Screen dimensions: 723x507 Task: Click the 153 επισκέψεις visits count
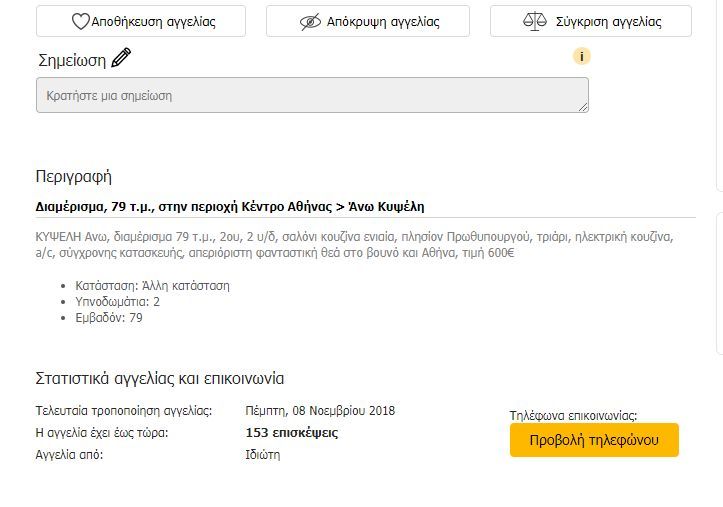[292, 433]
